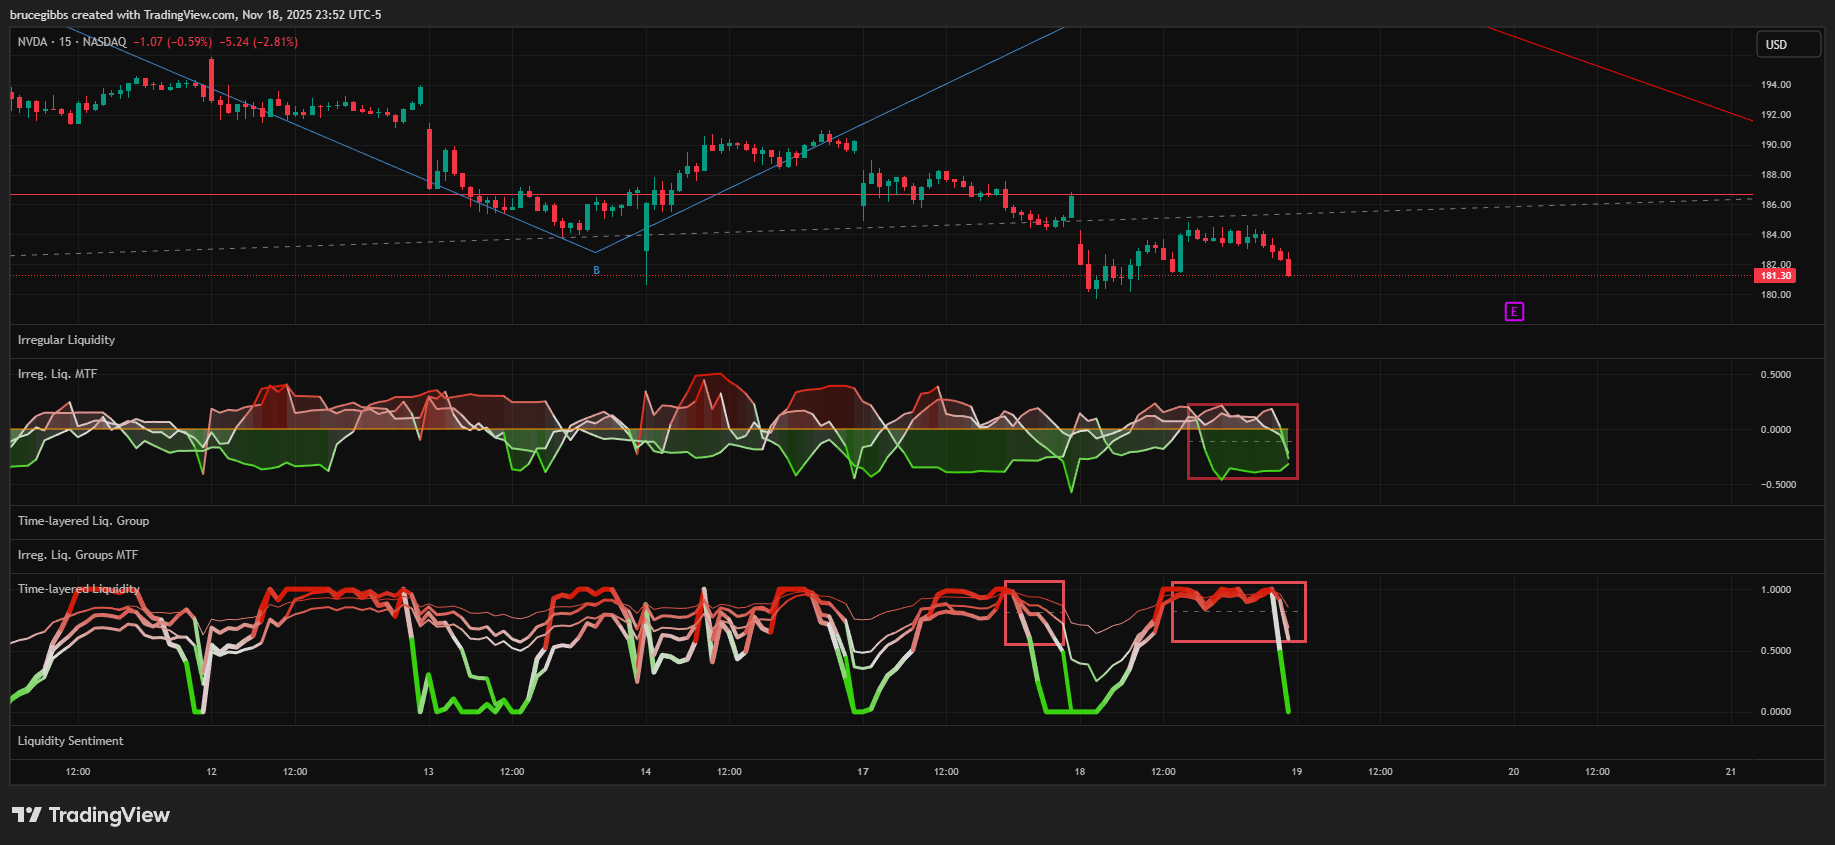Click the TradingView logo
This screenshot has height=845, width=1835.
(x=91, y=815)
